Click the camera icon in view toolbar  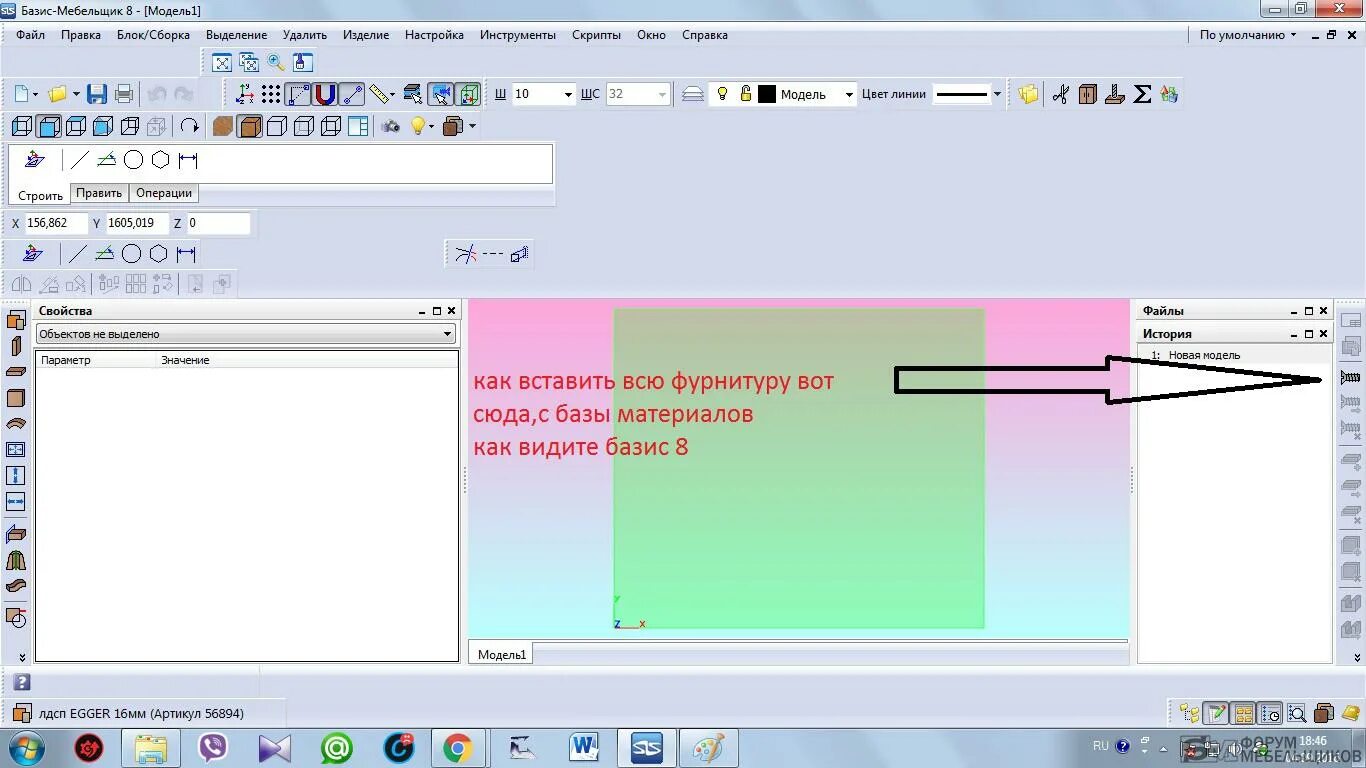(391, 126)
